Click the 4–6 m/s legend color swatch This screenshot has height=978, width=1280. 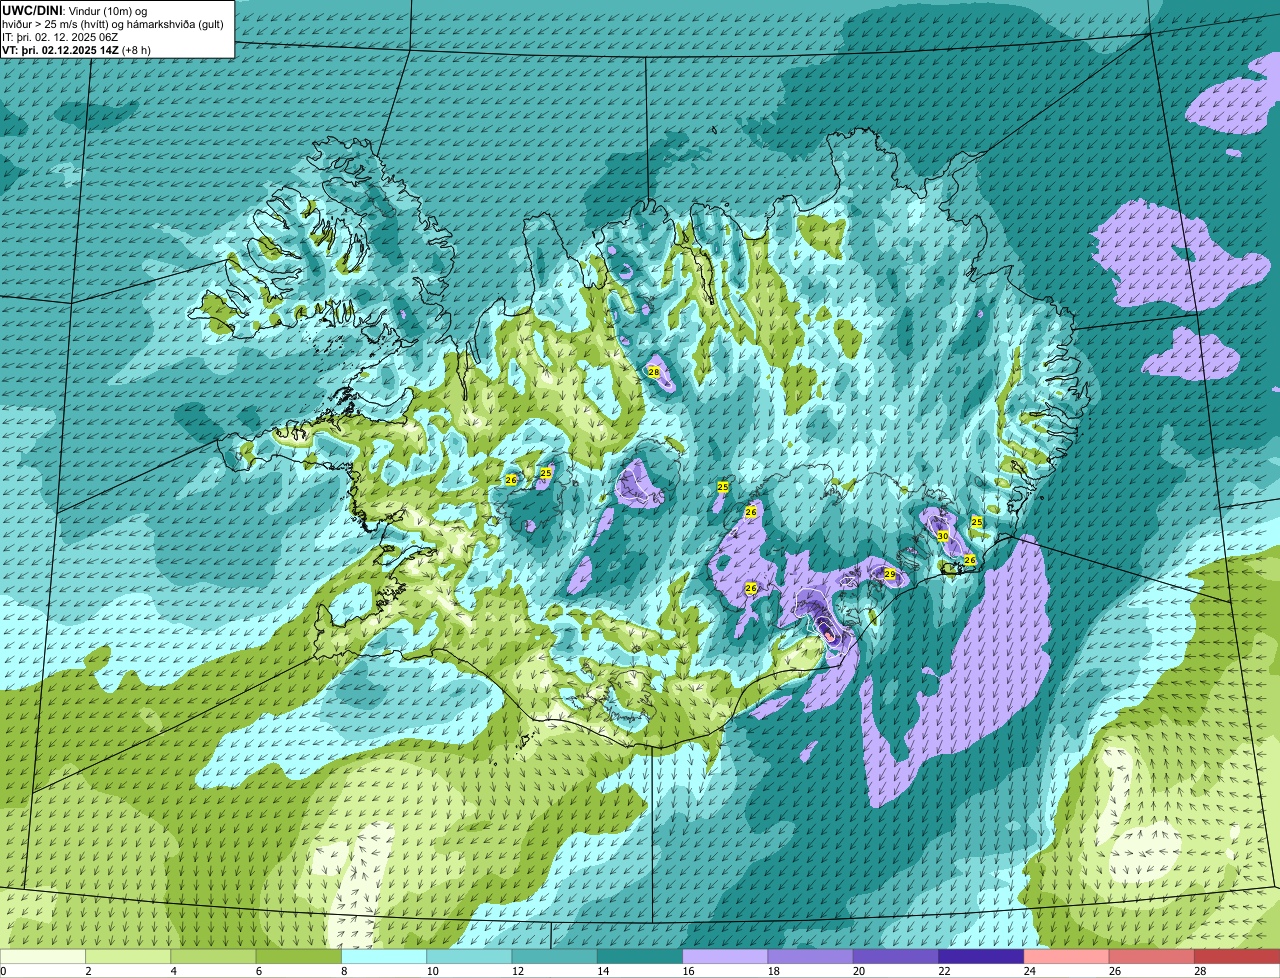(x=213, y=957)
